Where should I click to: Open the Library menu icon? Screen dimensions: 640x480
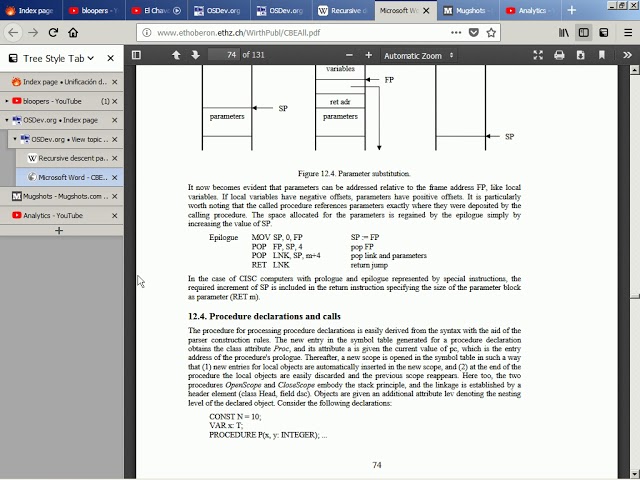tap(564, 33)
